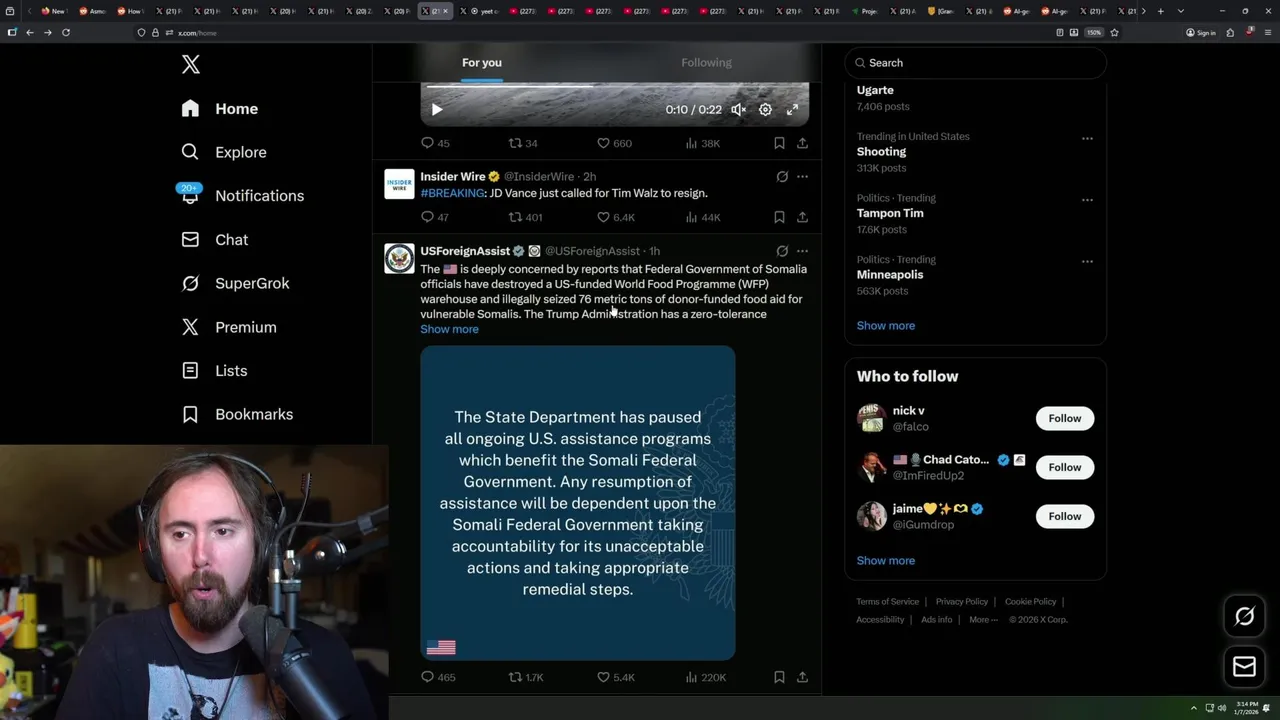1280x720 pixels.
Task: Follow Chad Cato @ImFiredUp2
Action: click(1064, 467)
